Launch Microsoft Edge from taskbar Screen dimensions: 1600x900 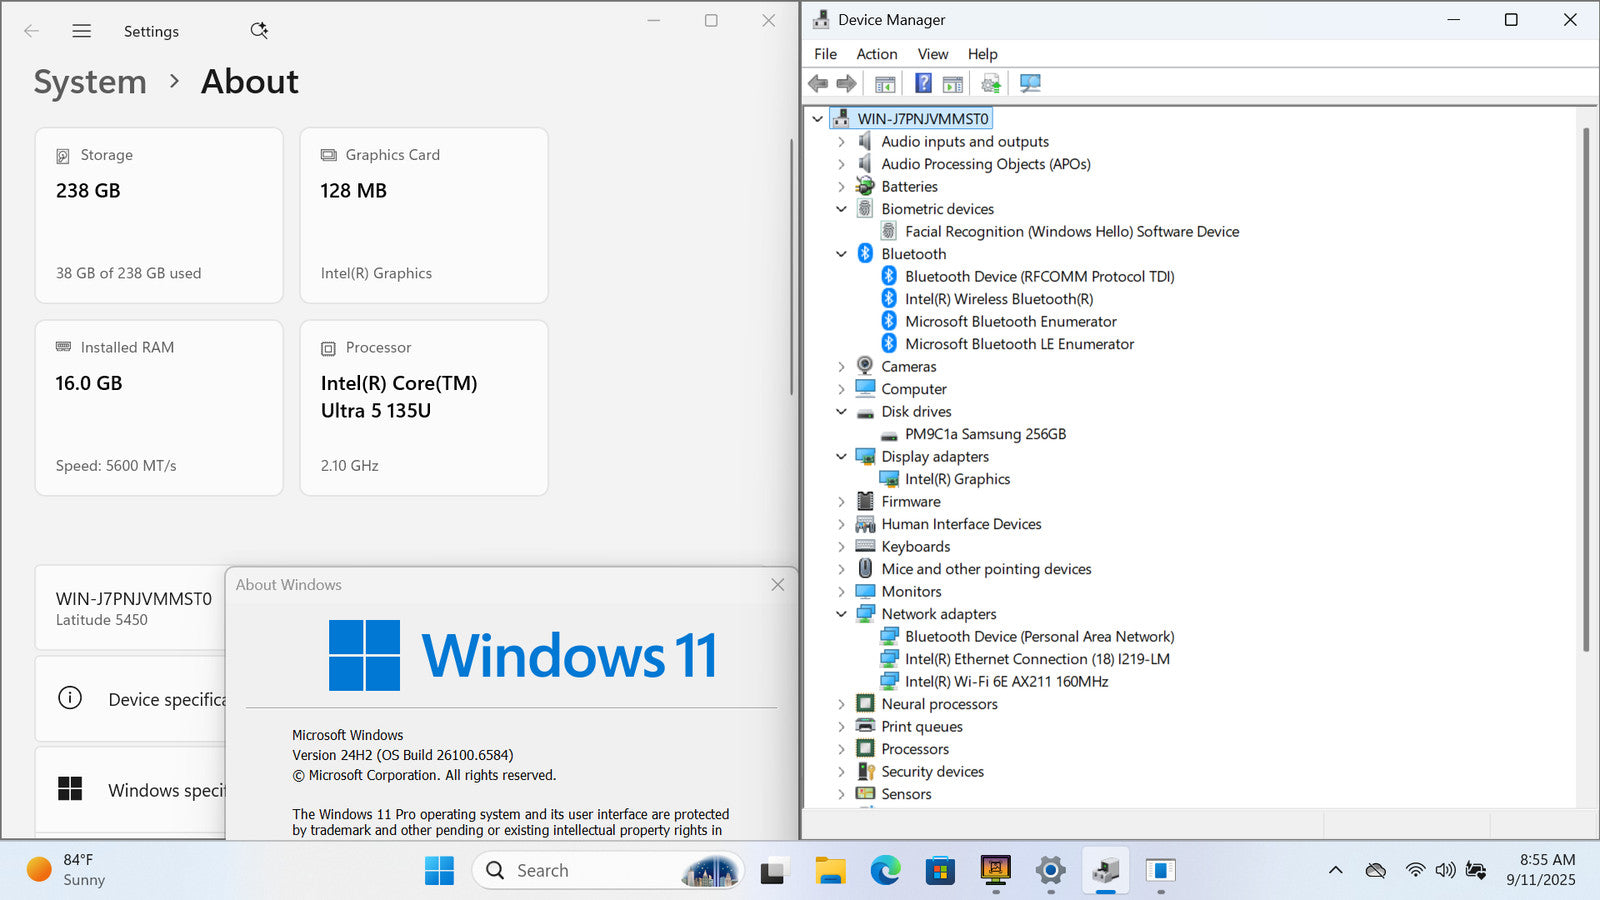point(885,871)
